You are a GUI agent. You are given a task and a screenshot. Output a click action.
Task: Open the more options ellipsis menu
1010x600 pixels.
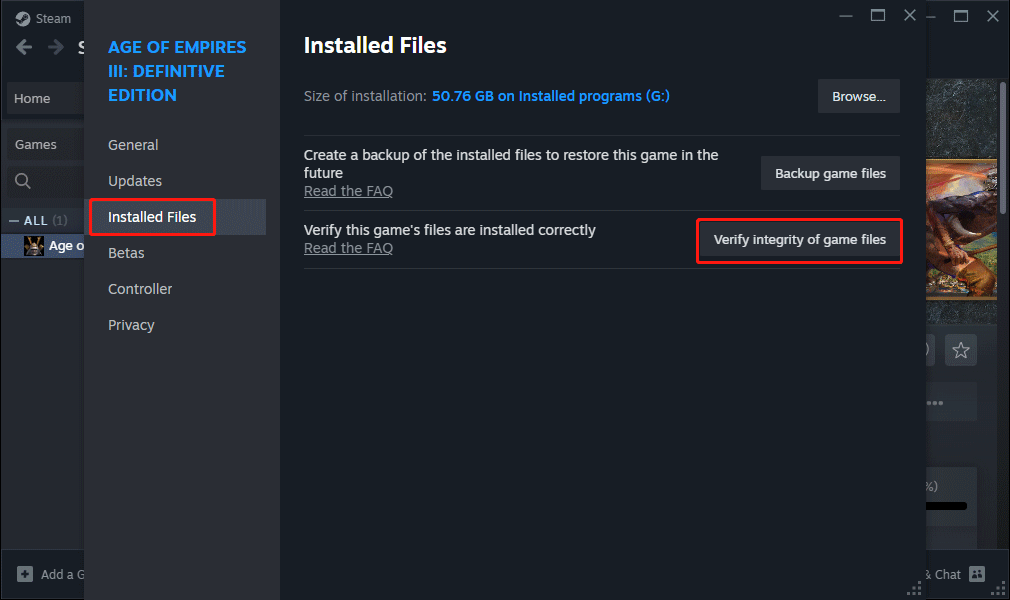pos(933,401)
